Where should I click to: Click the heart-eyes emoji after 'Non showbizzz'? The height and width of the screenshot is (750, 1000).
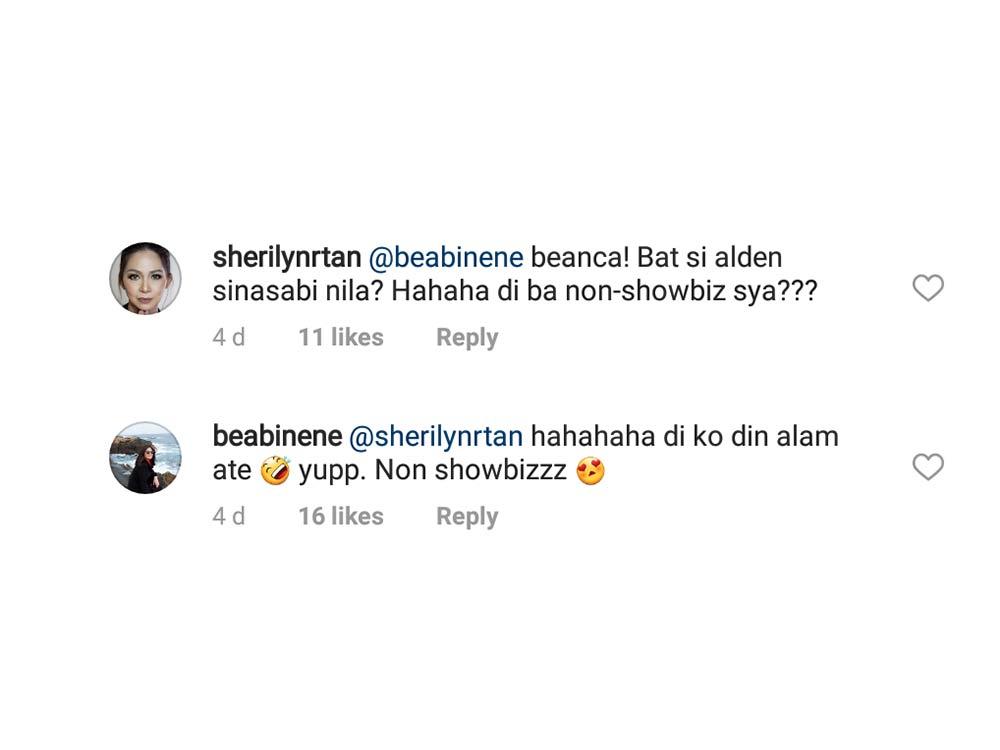coord(591,470)
